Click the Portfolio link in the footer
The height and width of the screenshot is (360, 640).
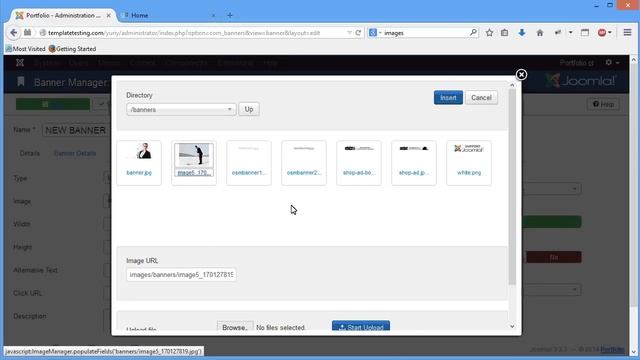[612, 349]
